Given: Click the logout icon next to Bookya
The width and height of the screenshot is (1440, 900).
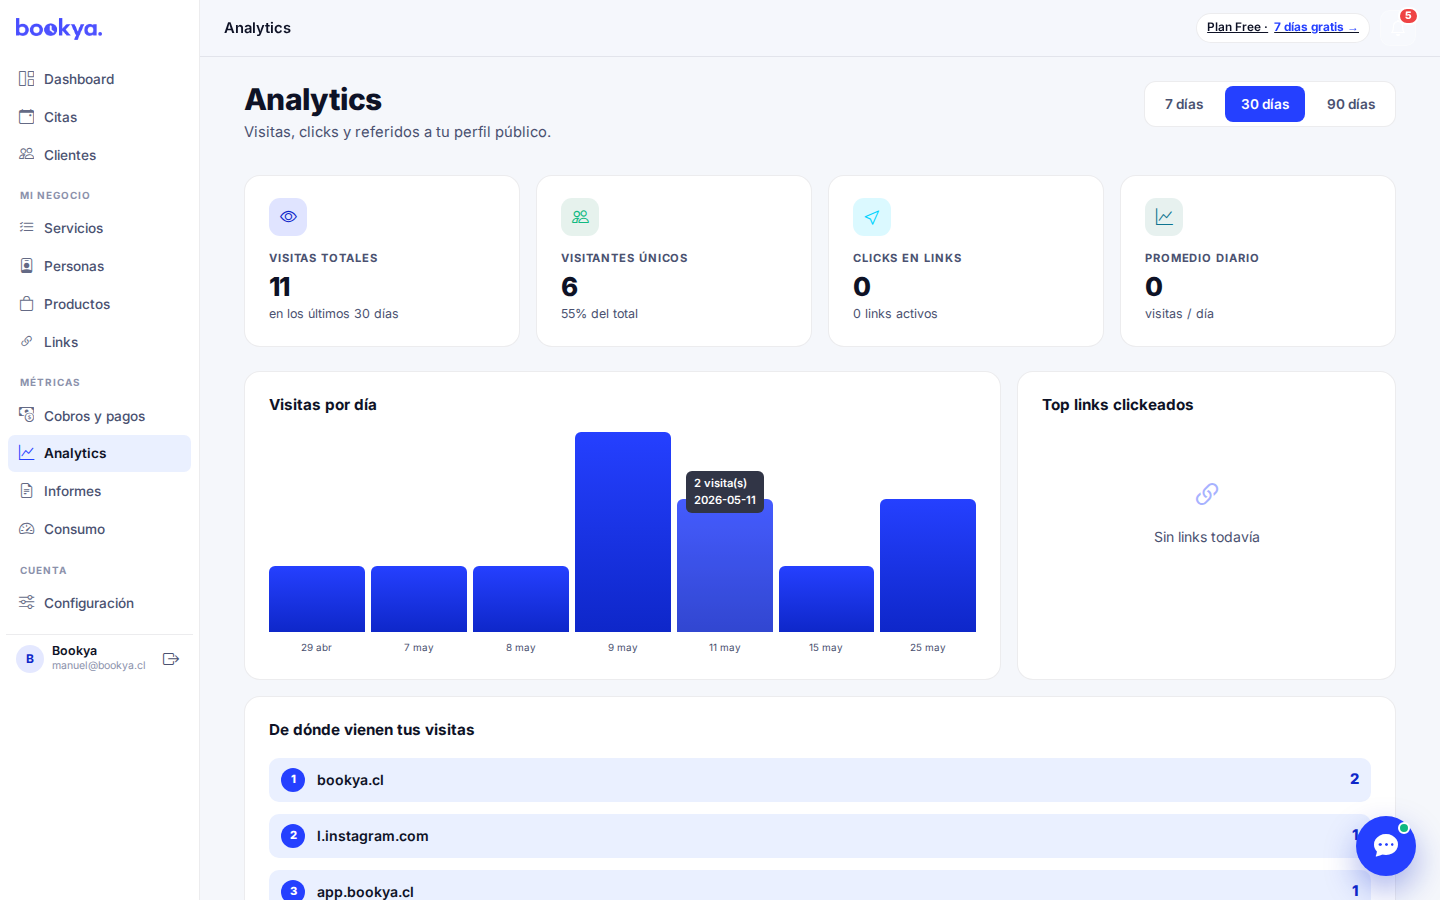Looking at the screenshot, I should pos(171,659).
